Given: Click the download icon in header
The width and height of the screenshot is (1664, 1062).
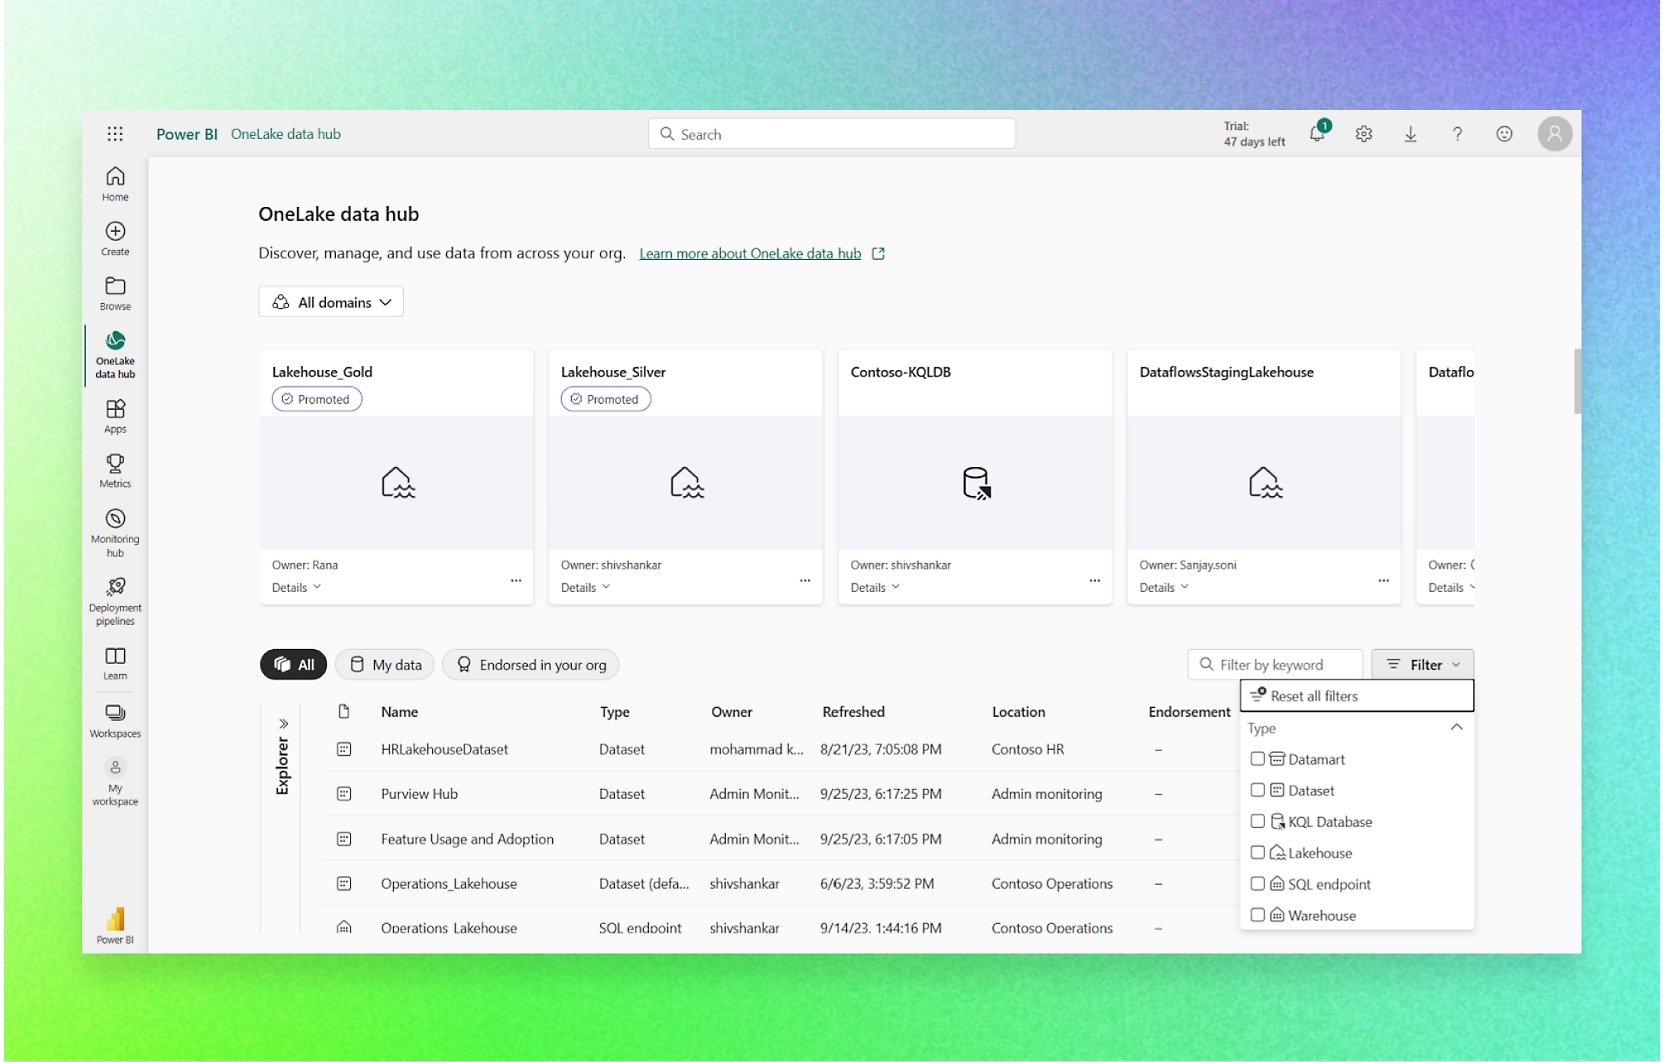Looking at the screenshot, I should point(1411,134).
